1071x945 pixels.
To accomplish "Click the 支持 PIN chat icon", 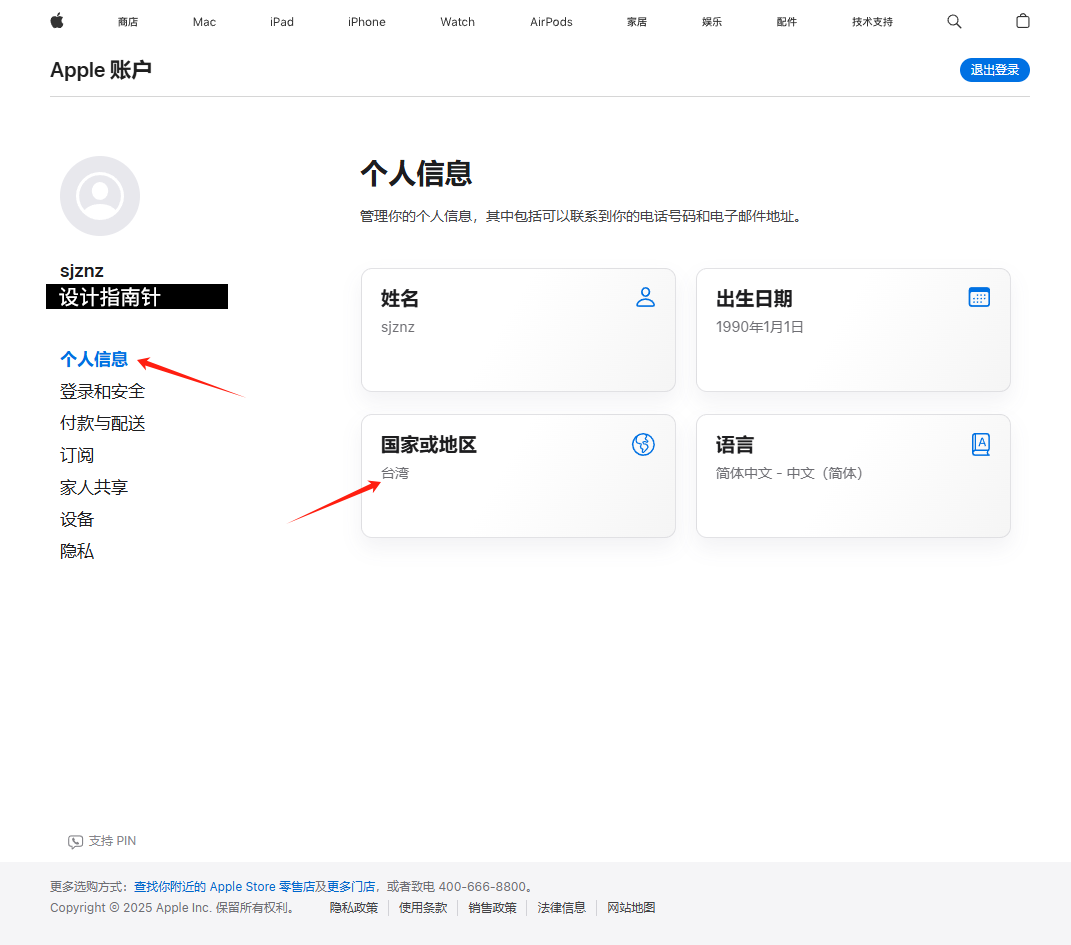I will click(75, 841).
